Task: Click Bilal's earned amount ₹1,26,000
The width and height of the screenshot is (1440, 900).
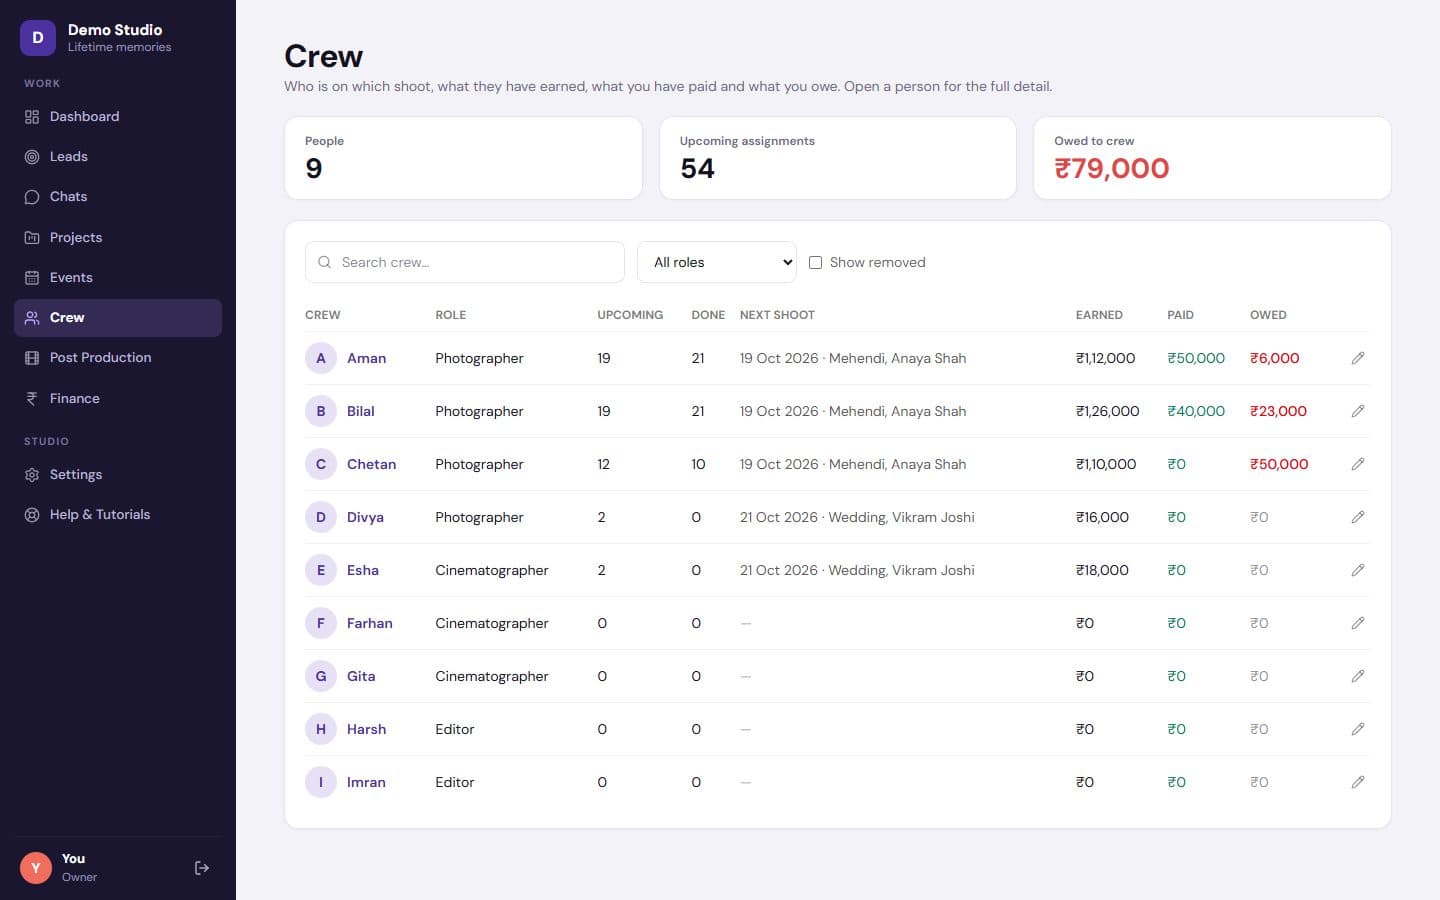Action: click(1107, 411)
